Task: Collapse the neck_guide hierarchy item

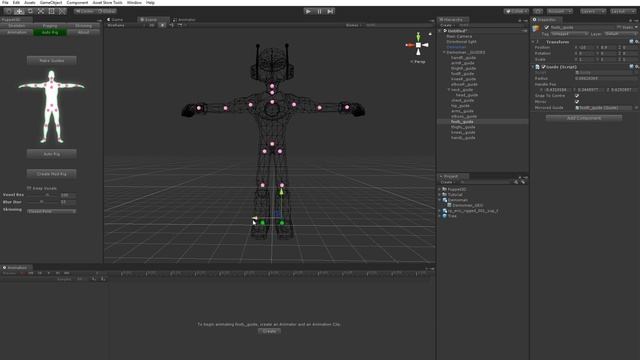Action: click(x=449, y=89)
